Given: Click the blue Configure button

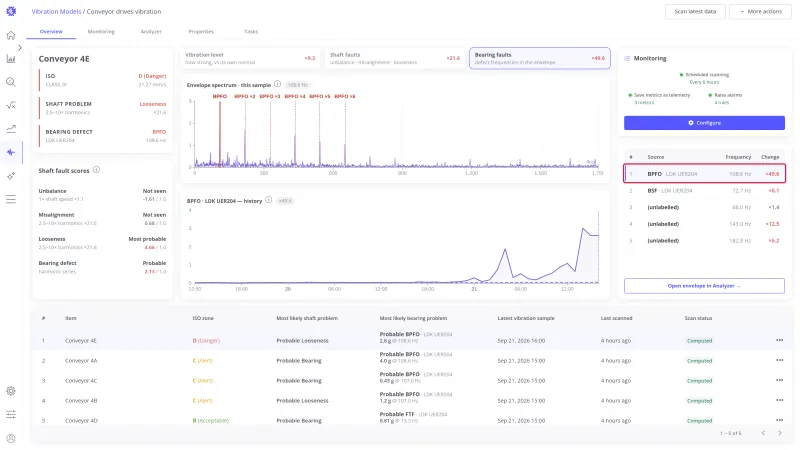Looking at the screenshot, I should 704,122.
